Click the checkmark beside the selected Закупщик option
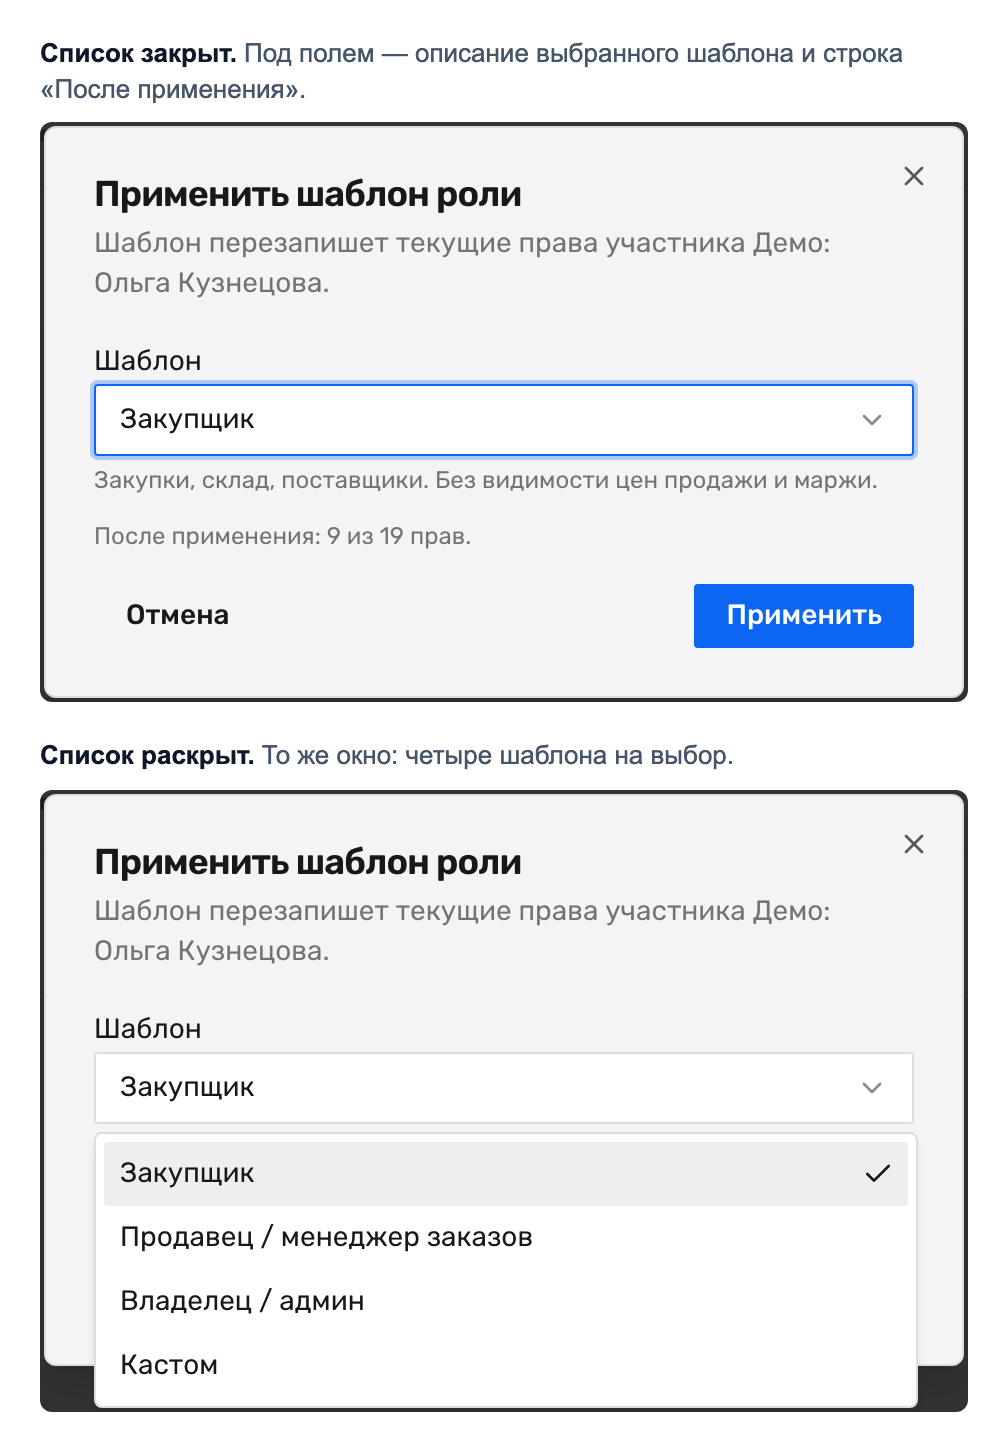Image resolution: width=1008 pixels, height=1448 pixels. click(877, 1174)
